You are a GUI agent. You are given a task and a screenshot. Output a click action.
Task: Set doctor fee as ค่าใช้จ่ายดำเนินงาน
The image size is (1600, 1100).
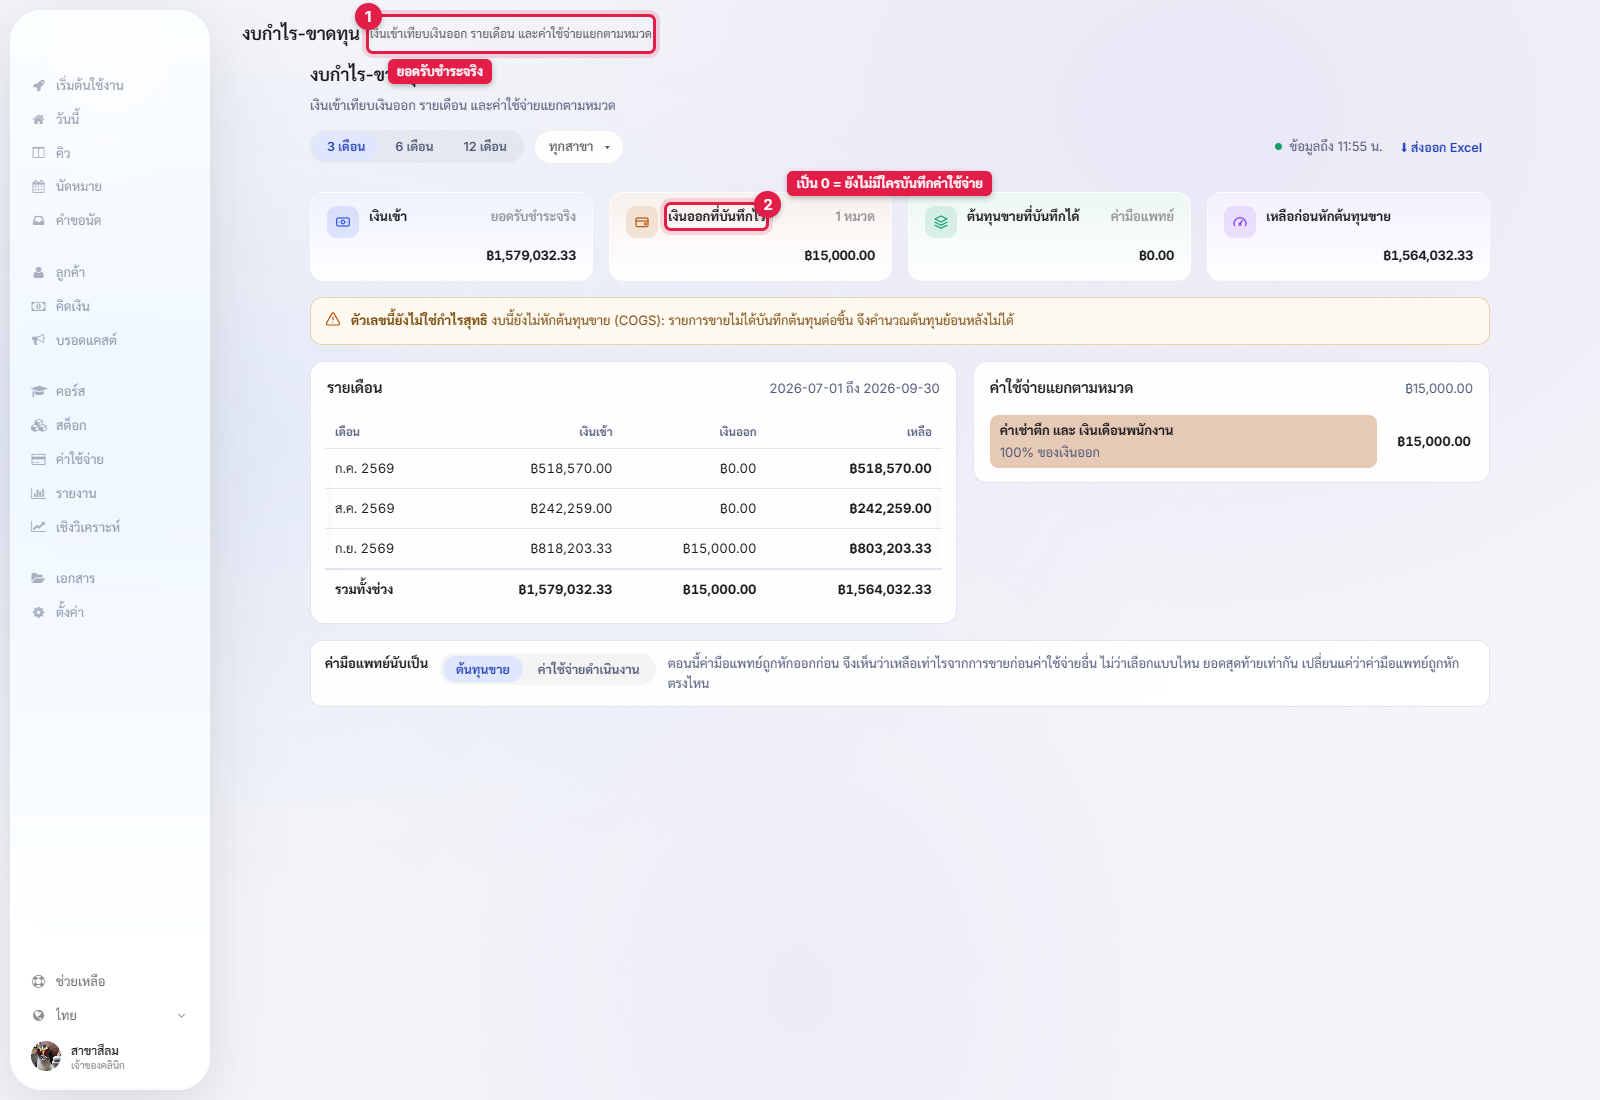(x=588, y=670)
